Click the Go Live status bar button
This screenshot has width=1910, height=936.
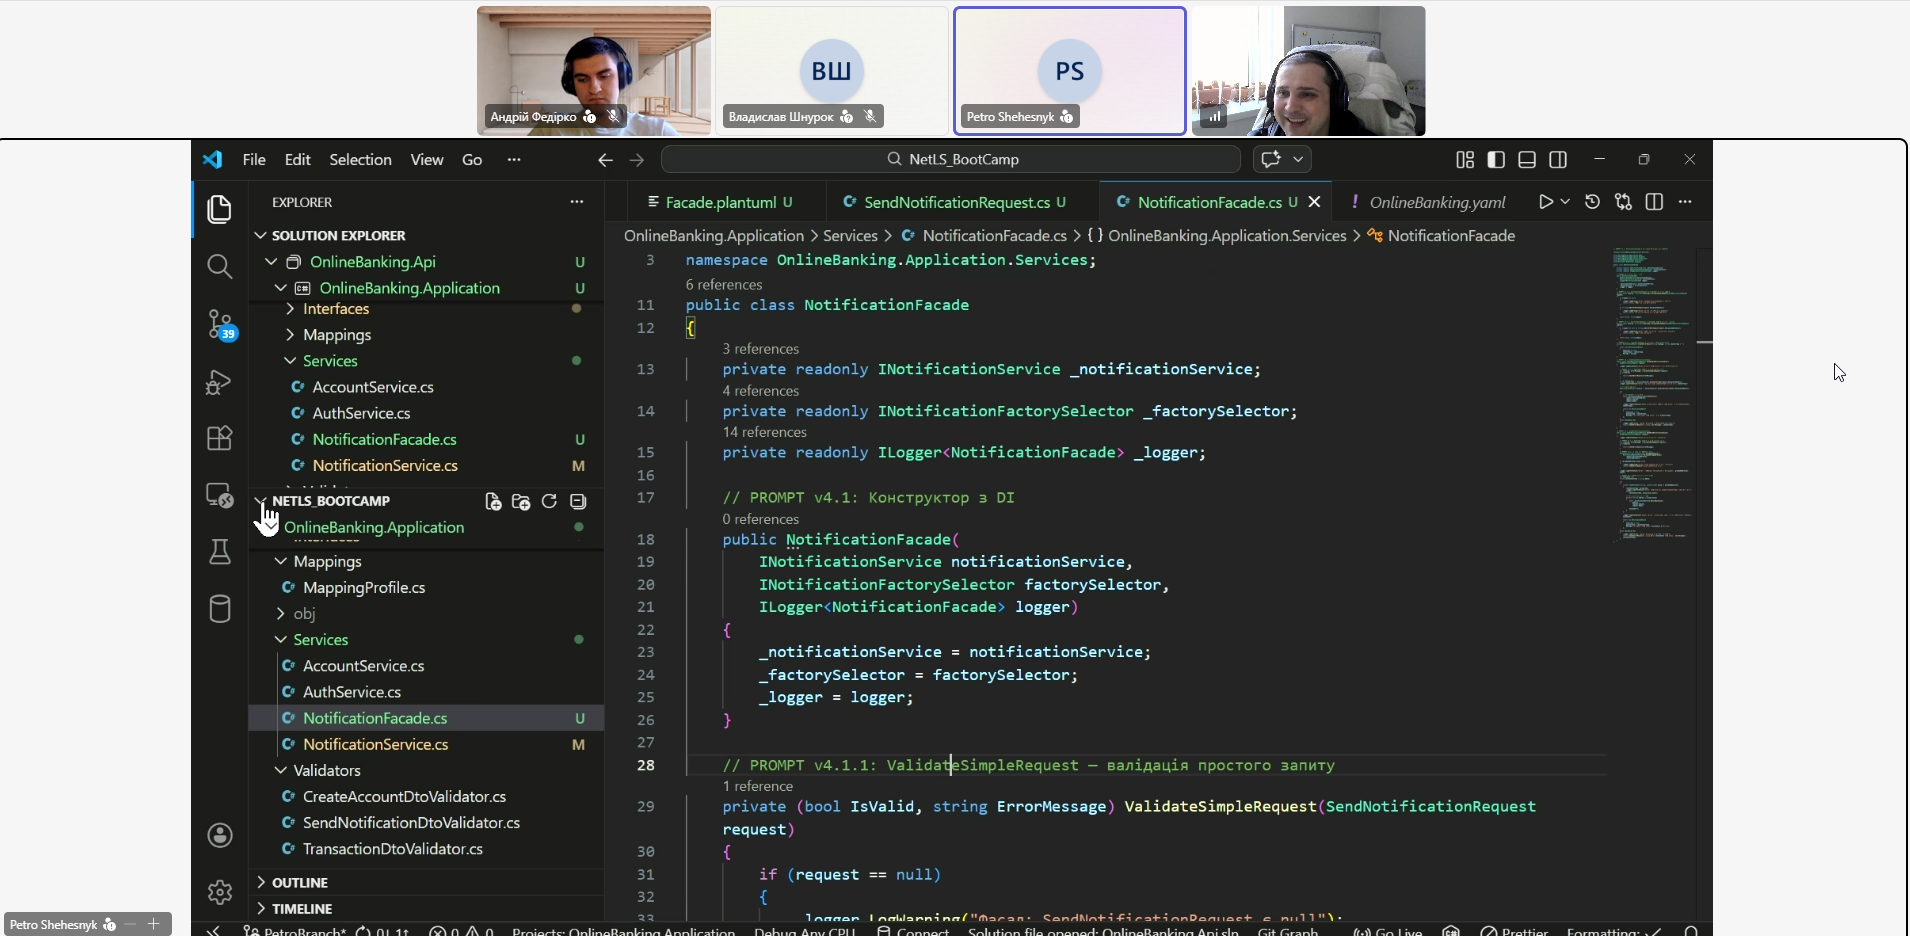pyautogui.click(x=1388, y=930)
